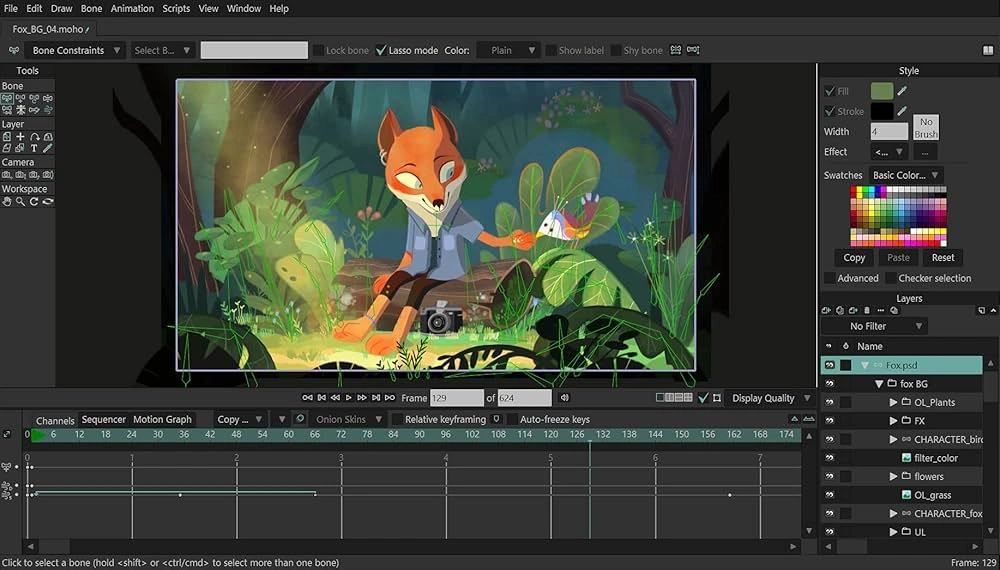Hide the OL_grass layer with eye icon
The width and height of the screenshot is (1000, 570).
[x=829, y=495]
